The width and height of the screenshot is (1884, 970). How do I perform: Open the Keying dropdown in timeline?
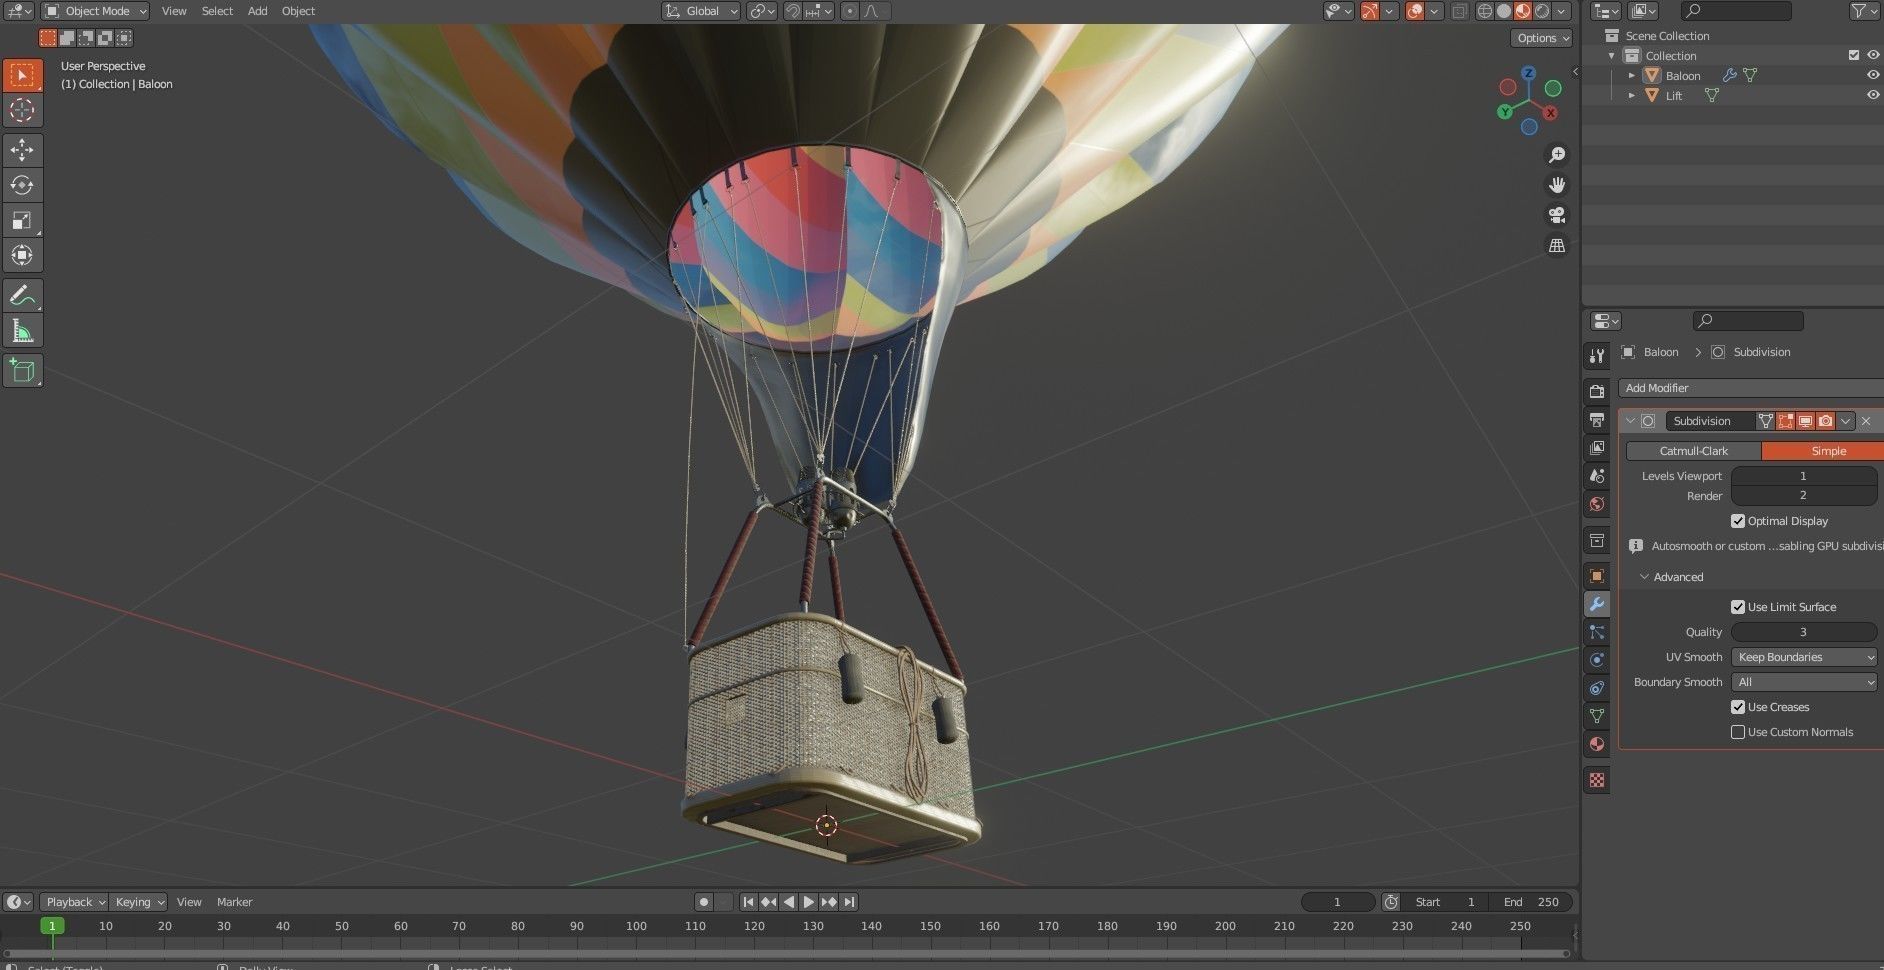point(138,902)
